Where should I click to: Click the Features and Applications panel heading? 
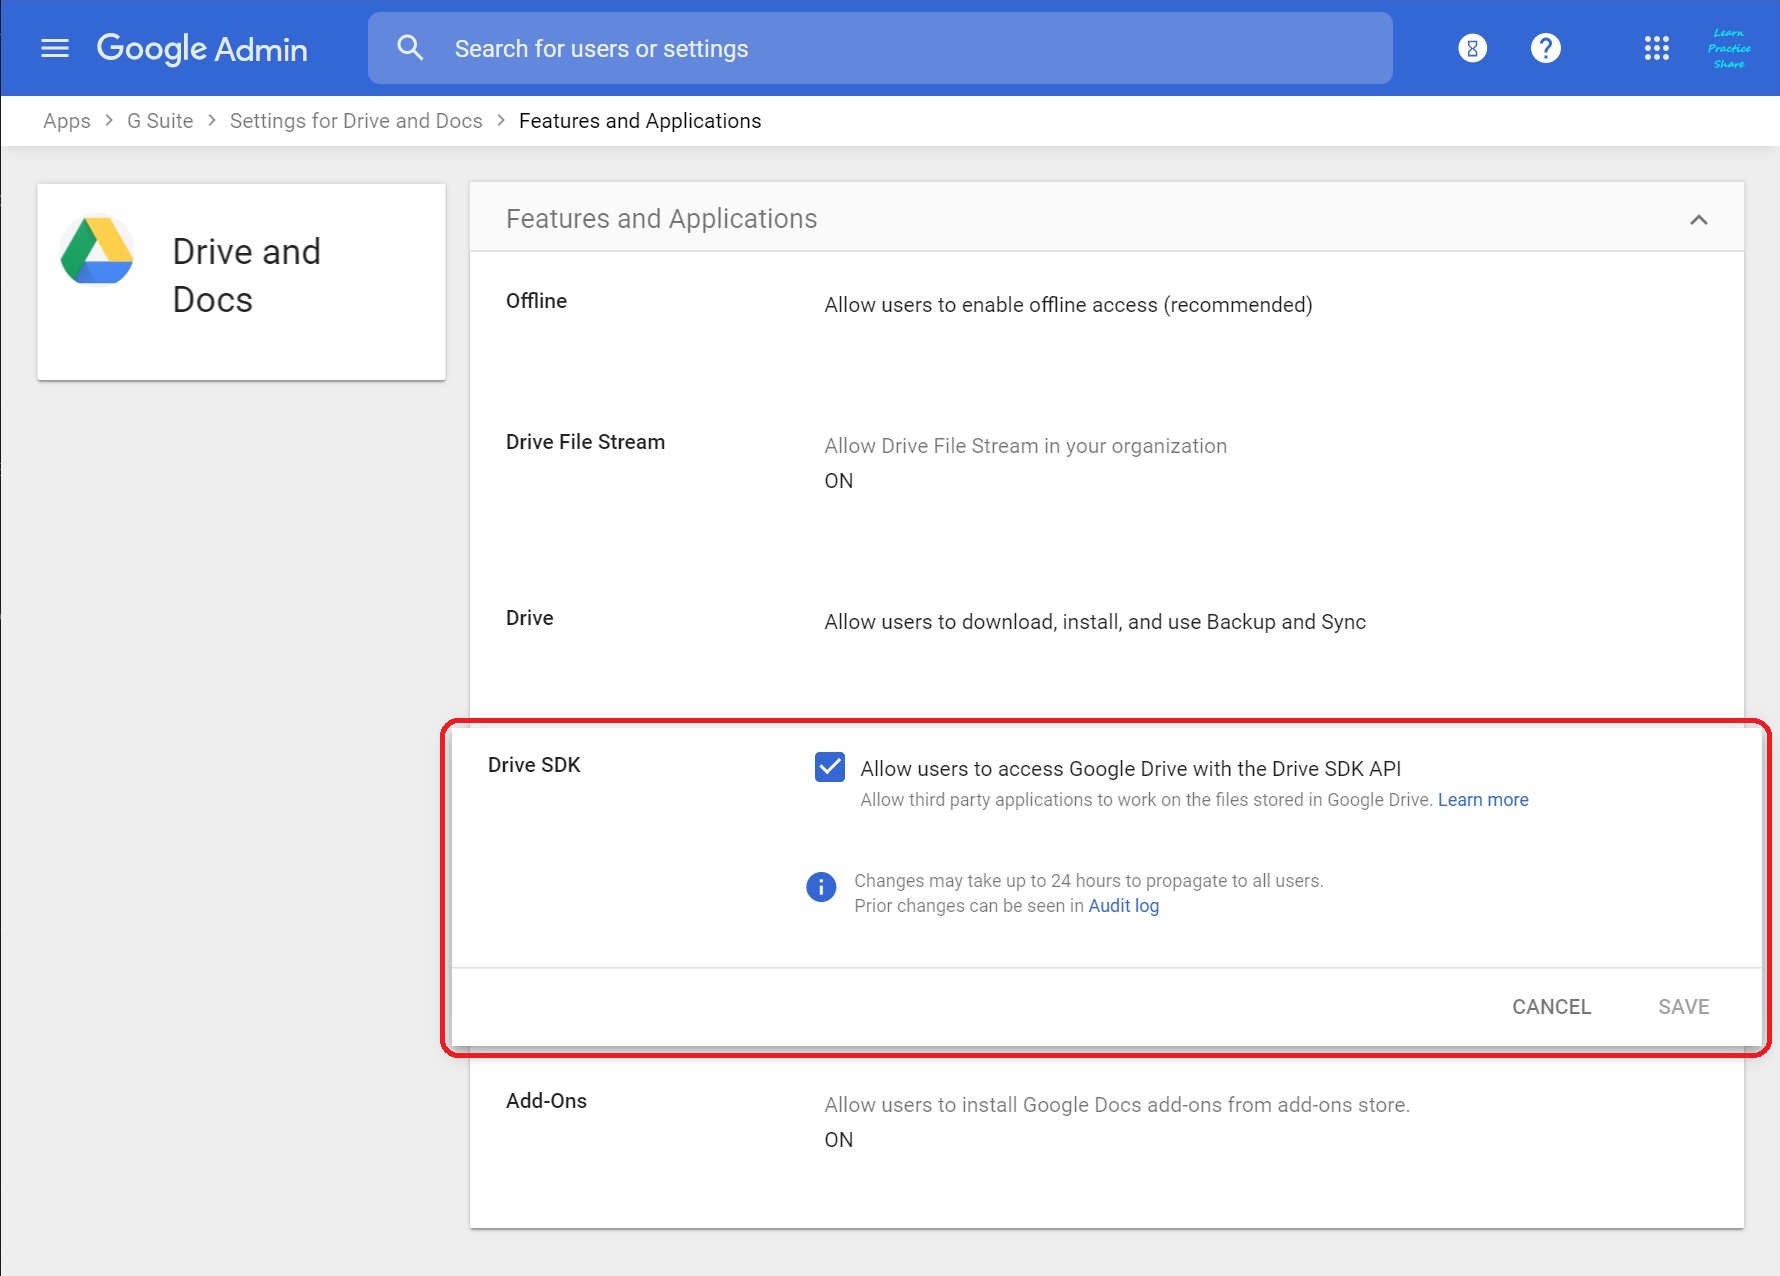click(661, 219)
